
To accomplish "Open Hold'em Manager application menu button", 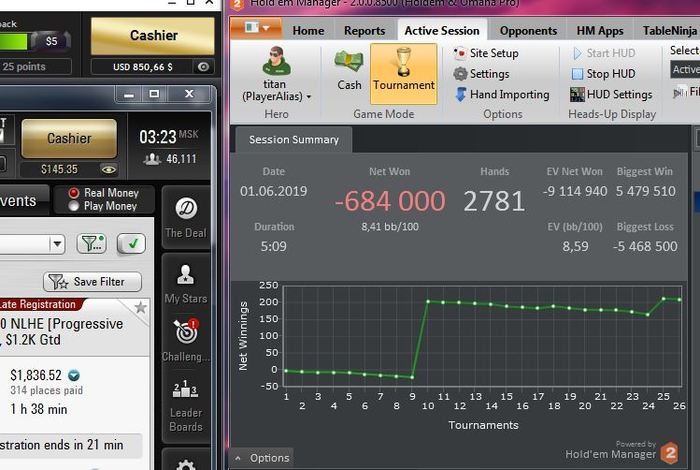I will [x=256, y=28].
